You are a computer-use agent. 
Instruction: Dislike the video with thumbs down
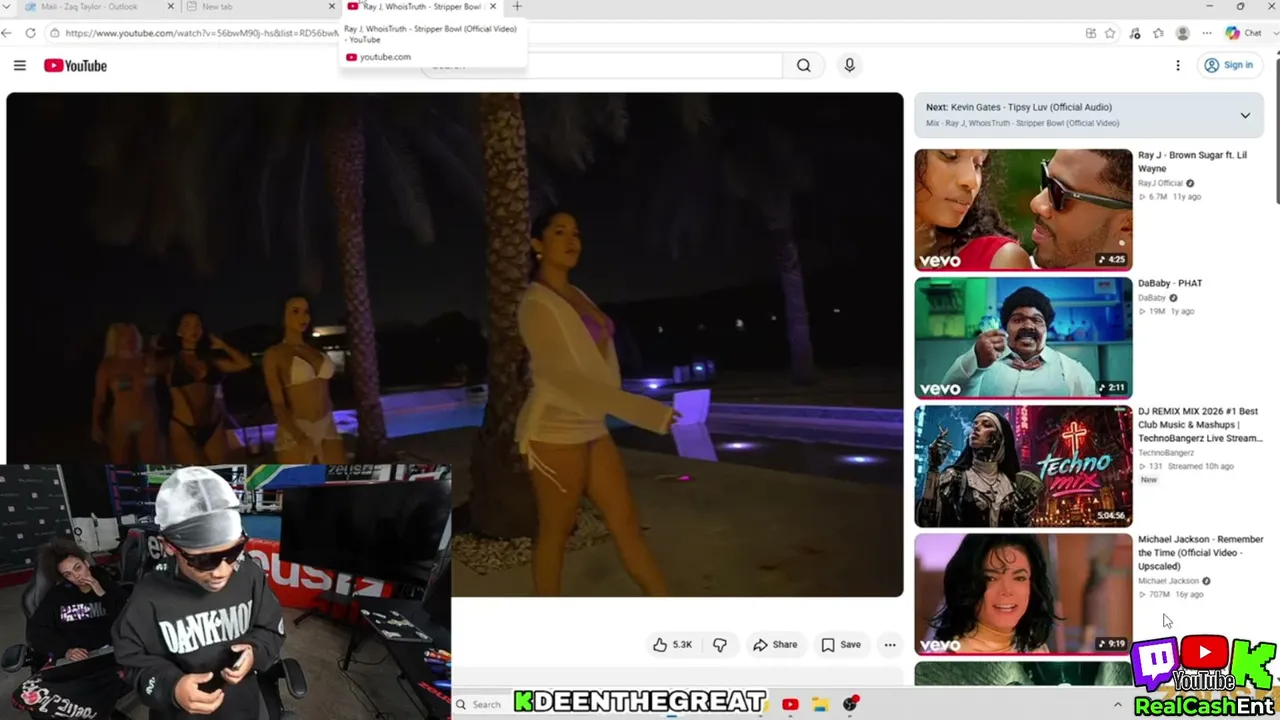click(720, 645)
